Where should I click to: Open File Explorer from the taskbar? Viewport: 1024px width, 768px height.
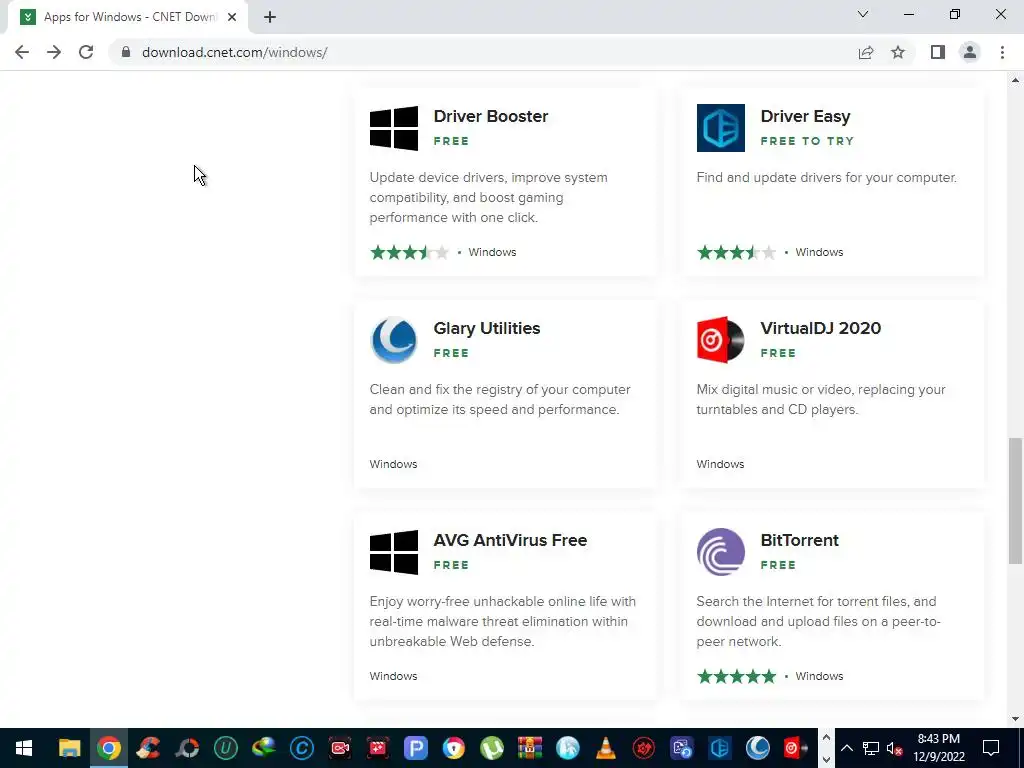tap(69, 748)
